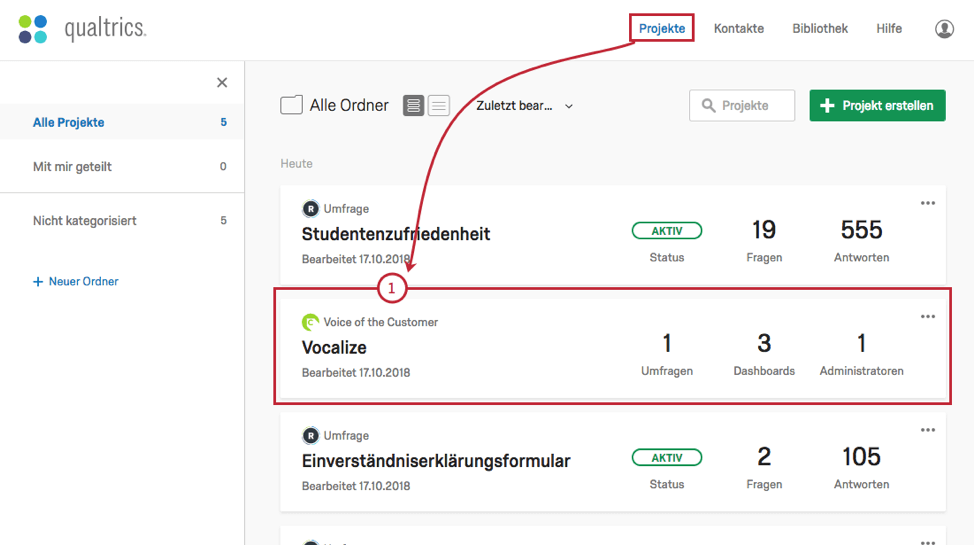Click the 19 Fragen count
This screenshot has height=545, width=974.
point(764,230)
